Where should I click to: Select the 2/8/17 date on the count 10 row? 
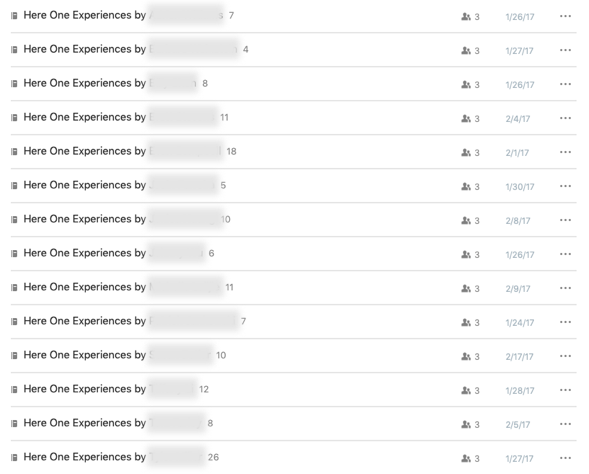click(x=518, y=220)
